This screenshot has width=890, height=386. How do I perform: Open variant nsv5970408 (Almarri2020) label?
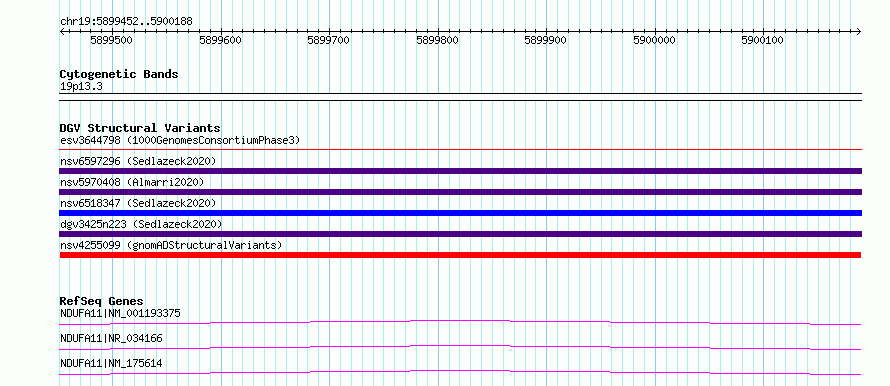(132, 182)
